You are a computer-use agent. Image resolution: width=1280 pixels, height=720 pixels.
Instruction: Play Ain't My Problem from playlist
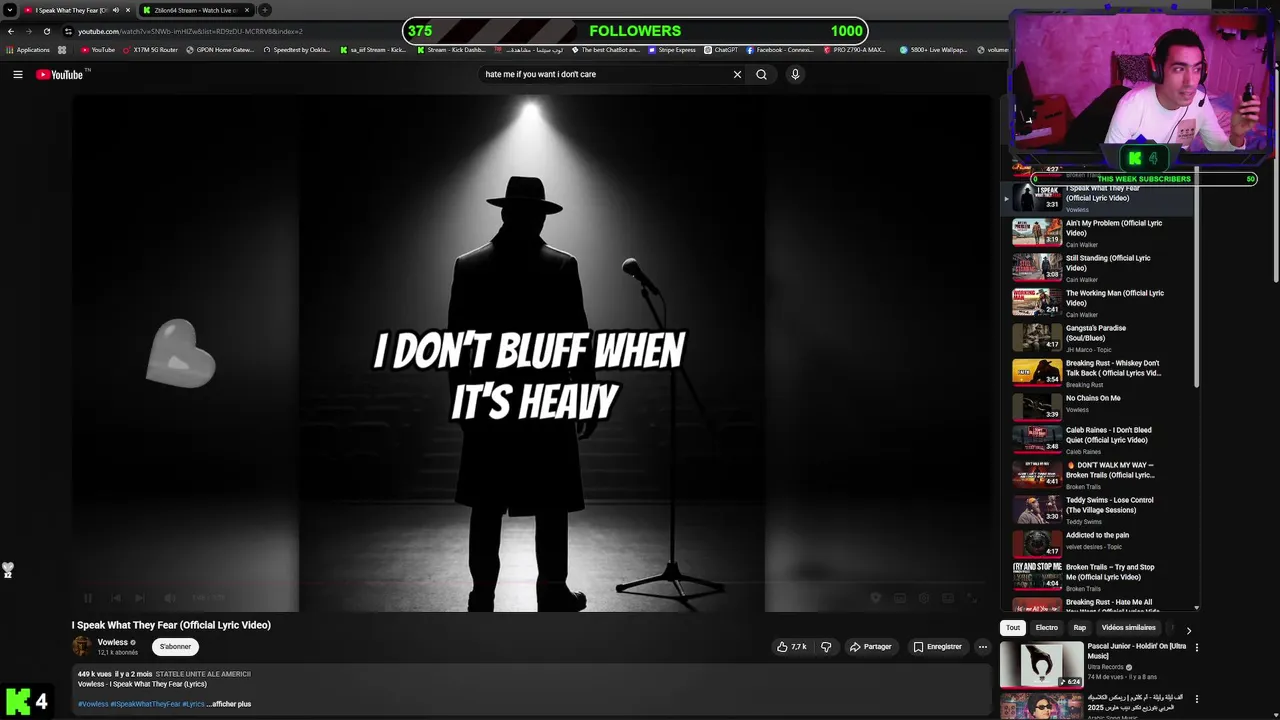click(x=1097, y=233)
